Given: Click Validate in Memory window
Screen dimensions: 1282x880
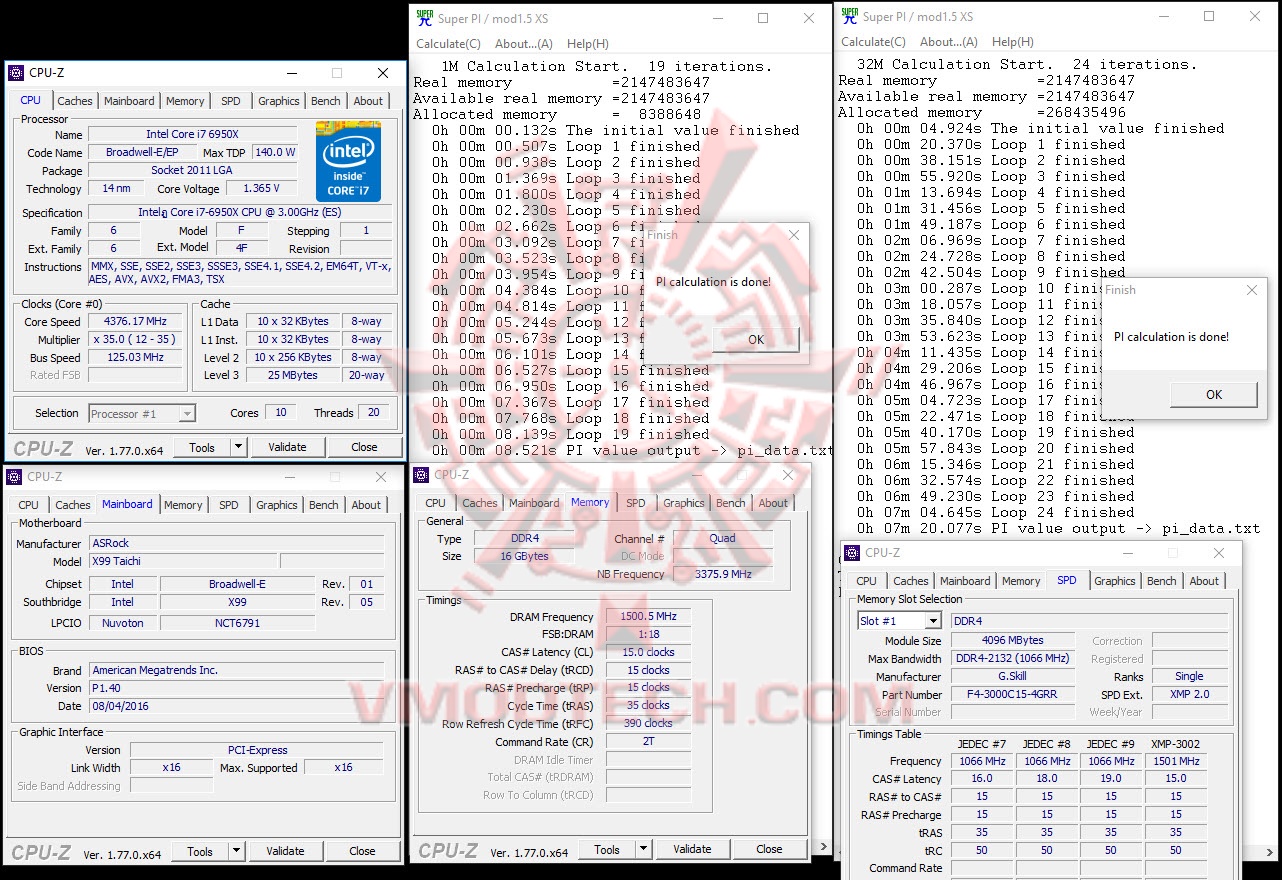Looking at the screenshot, I should point(692,849).
